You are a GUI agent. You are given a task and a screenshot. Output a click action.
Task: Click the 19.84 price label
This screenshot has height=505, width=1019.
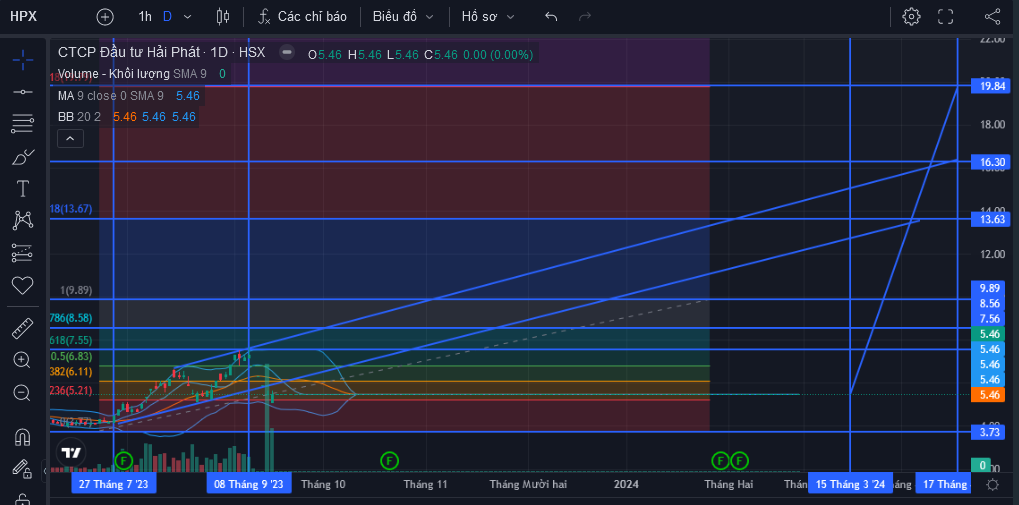pos(988,86)
